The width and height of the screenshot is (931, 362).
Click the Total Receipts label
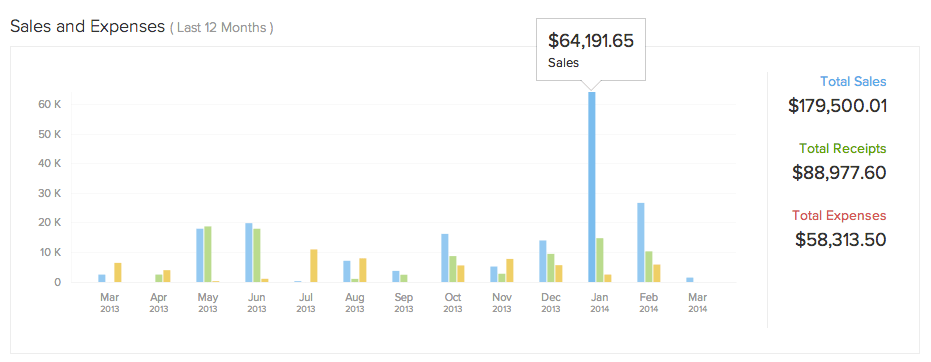pyautogui.click(x=843, y=148)
